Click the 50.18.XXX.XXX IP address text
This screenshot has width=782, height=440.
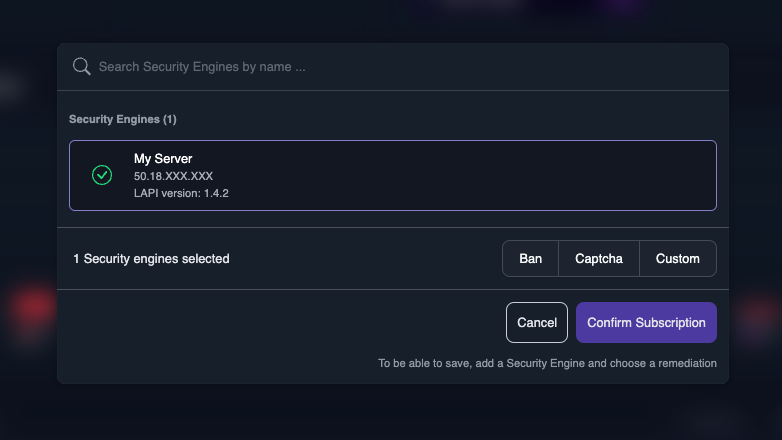pyautogui.click(x=173, y=176)
